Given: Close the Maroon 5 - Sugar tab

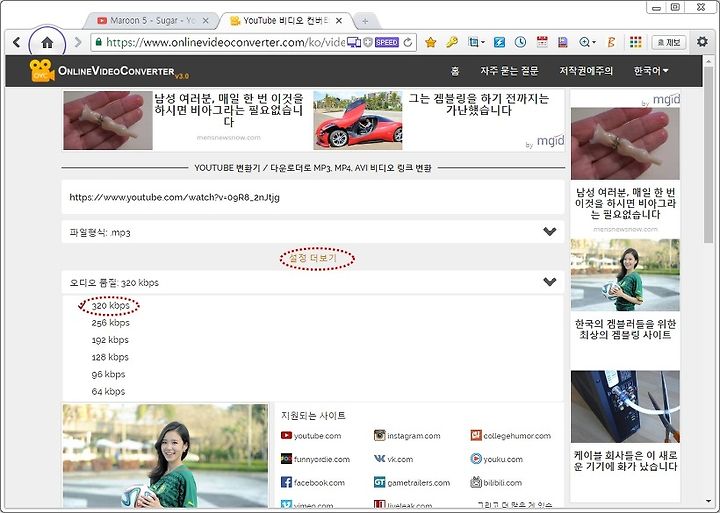Looking at the screenshot, I should [205, 21].
